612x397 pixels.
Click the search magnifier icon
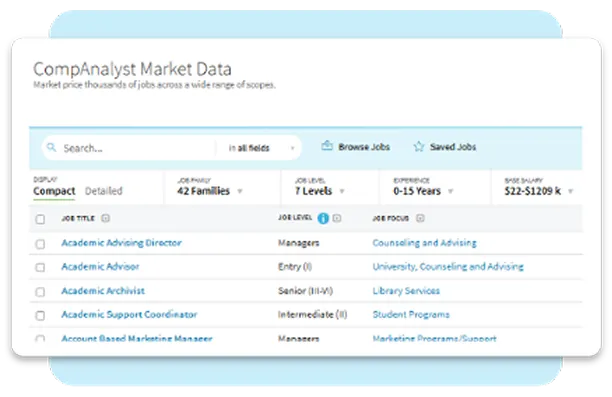click(x=51, y=147)
